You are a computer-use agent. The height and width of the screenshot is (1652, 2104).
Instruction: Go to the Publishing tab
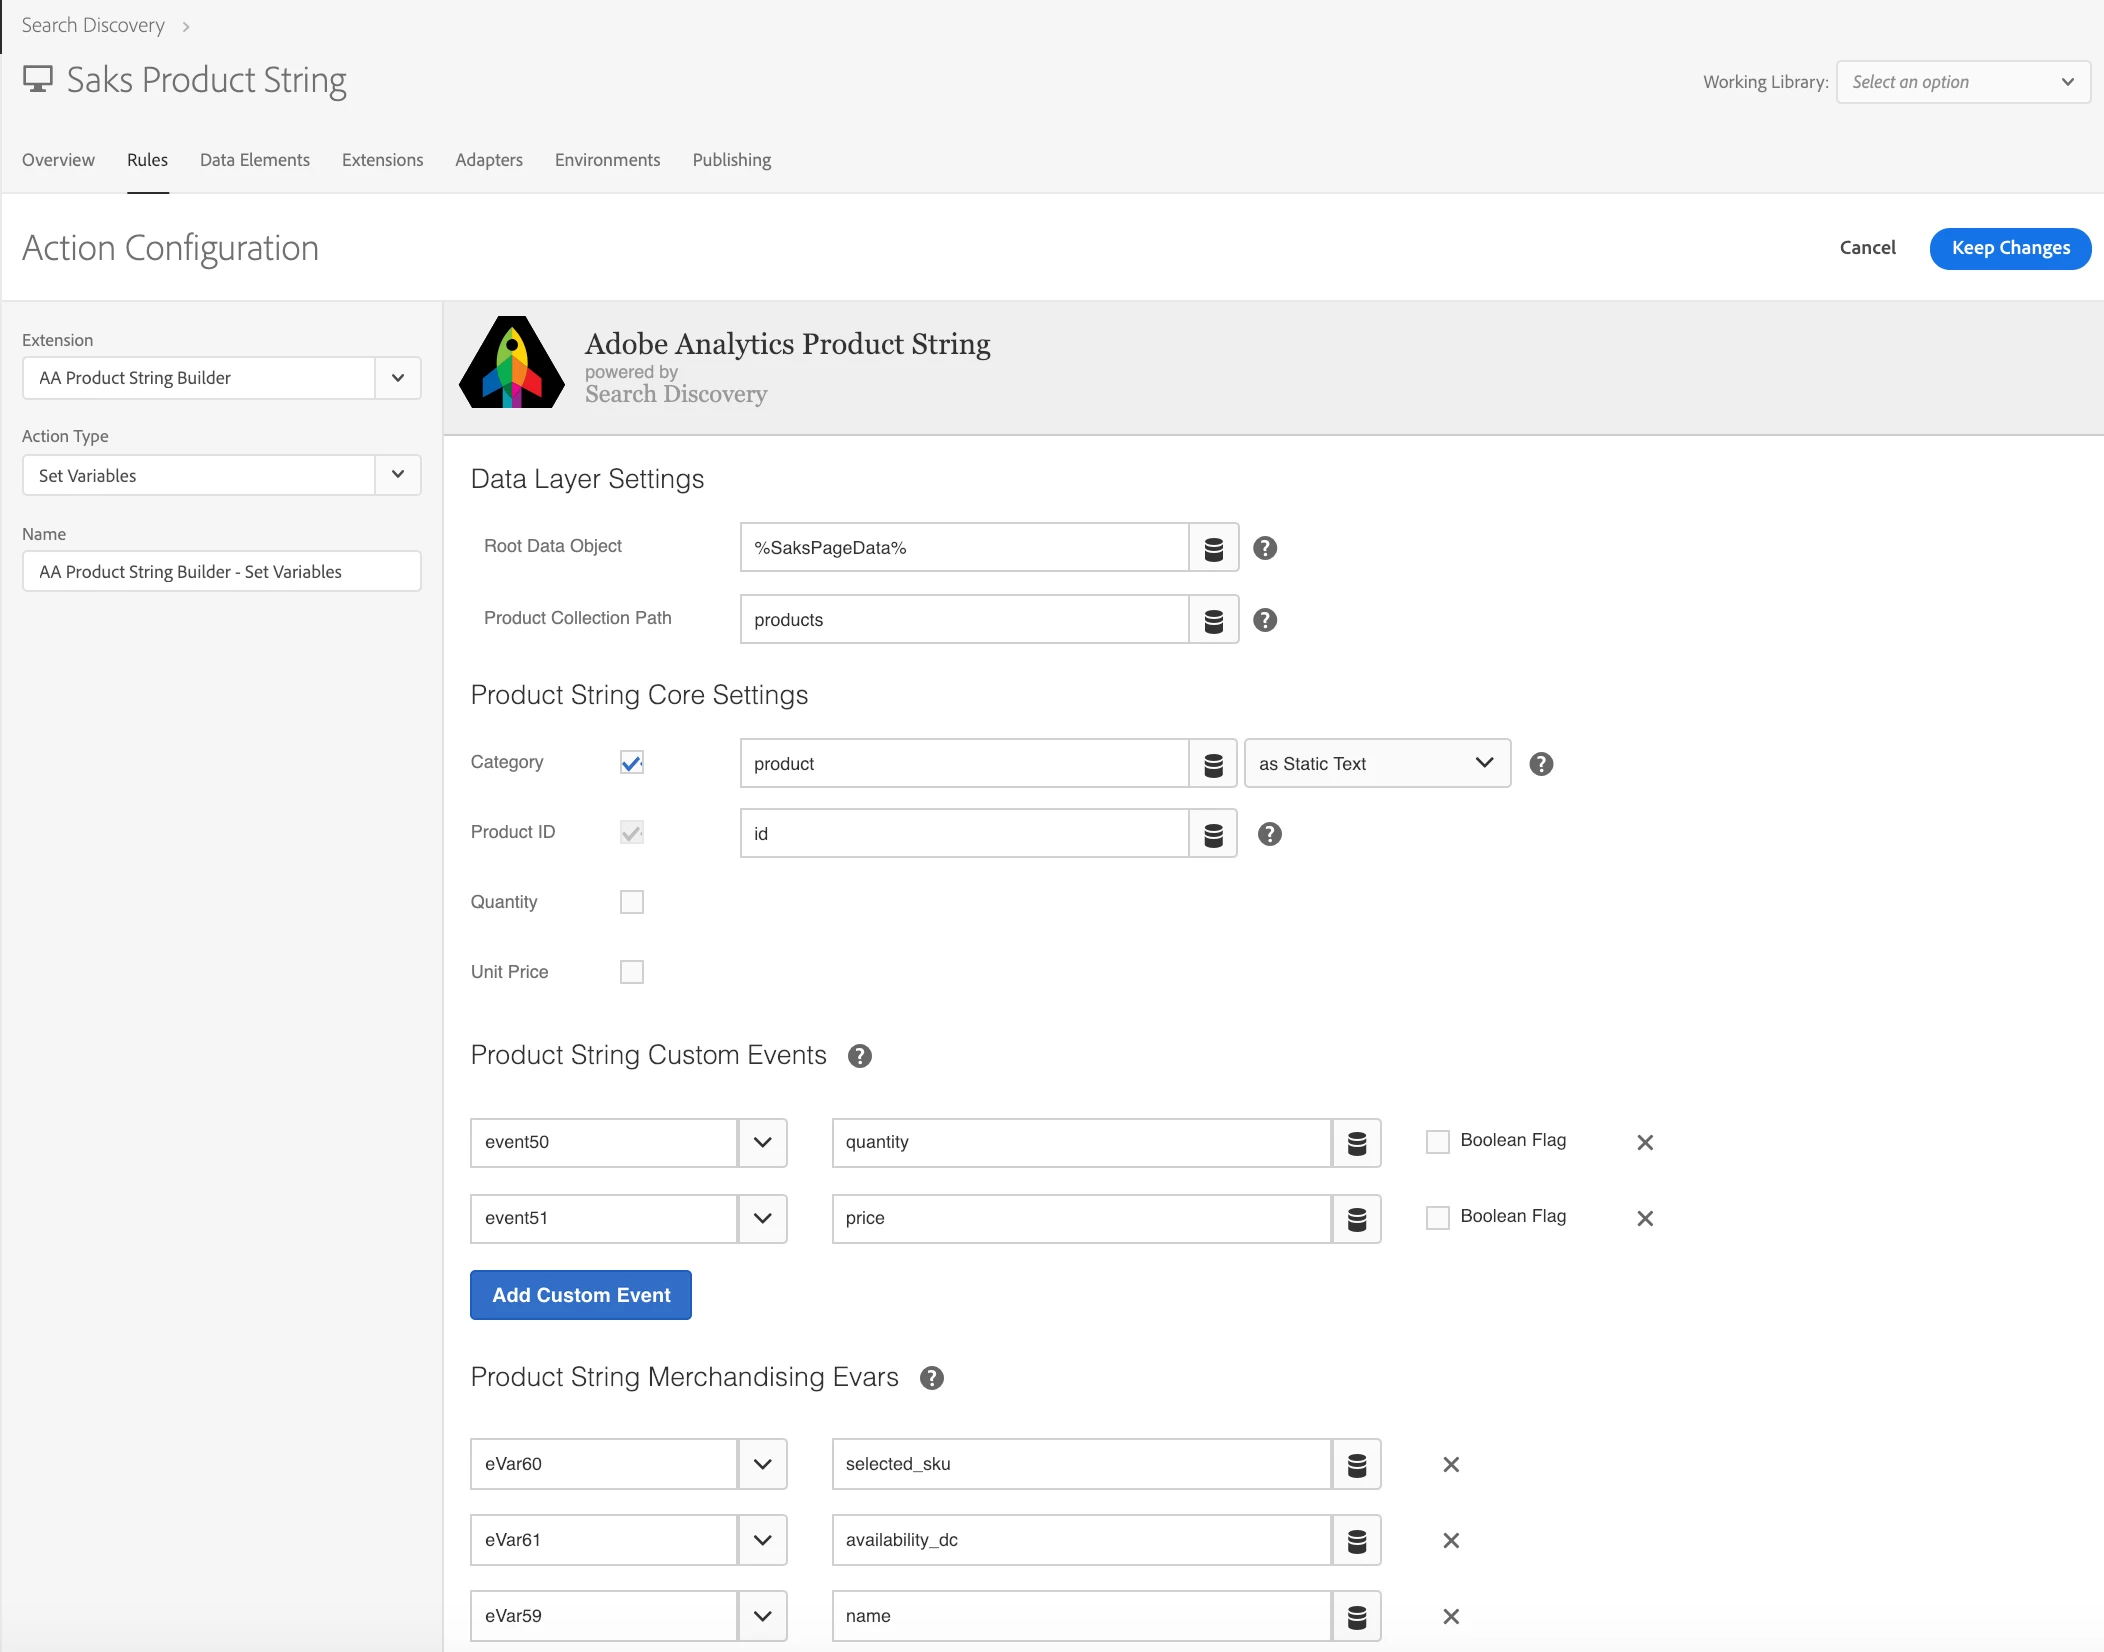click(x=731, y=160)
